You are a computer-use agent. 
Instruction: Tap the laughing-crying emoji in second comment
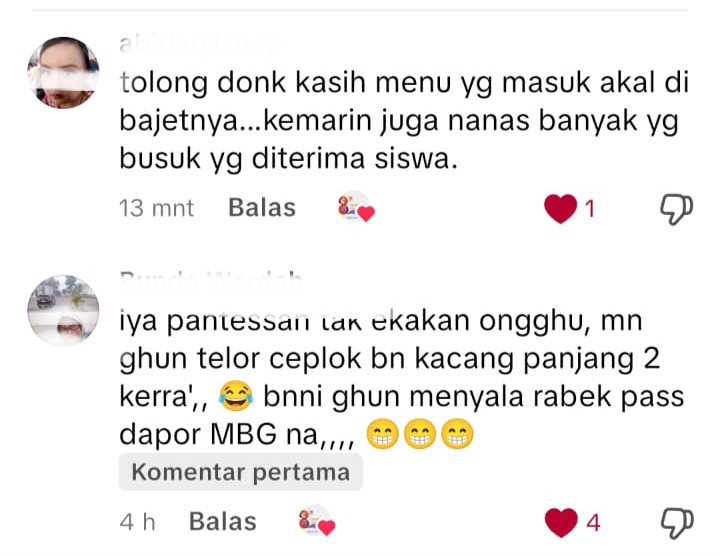(x=236, y=396)
